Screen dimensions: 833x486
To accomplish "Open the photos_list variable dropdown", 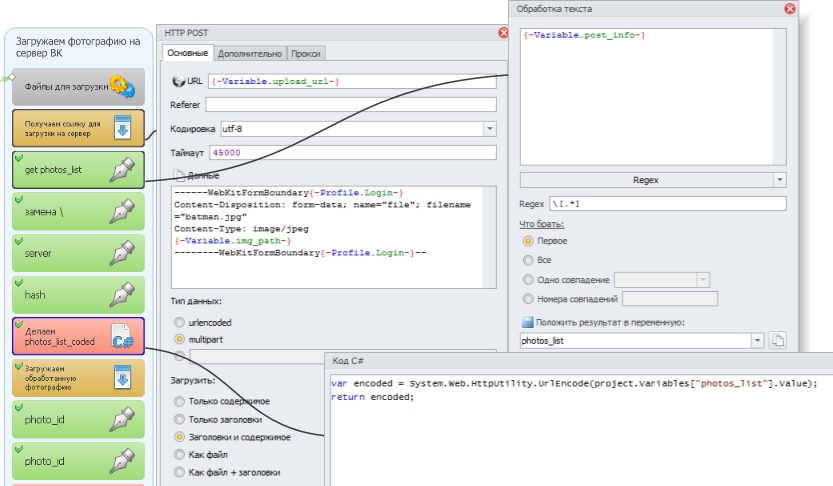I will pos(757,341).
